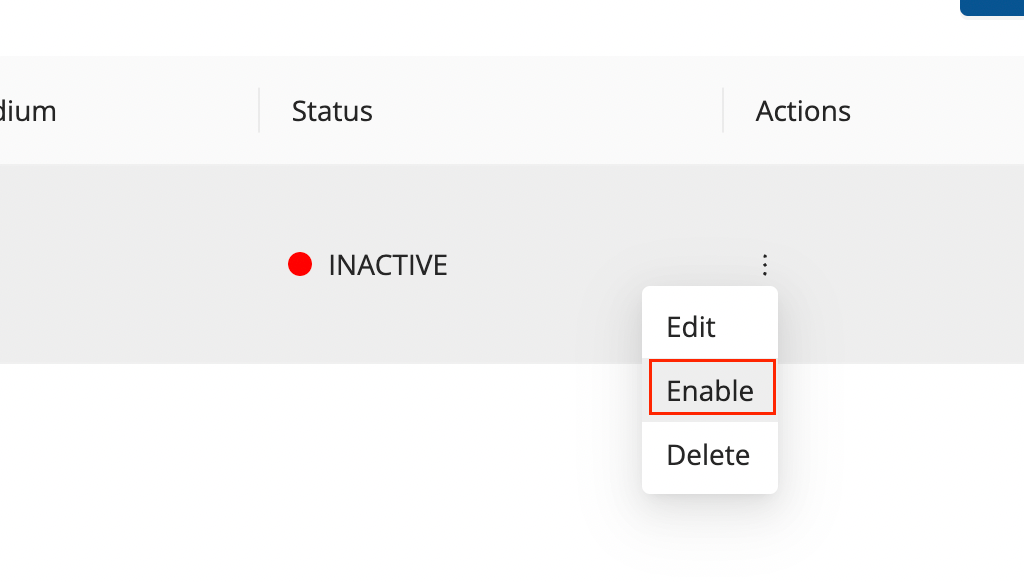
Task: Select Enable in the actions menu
Action: tap(711, 390)
